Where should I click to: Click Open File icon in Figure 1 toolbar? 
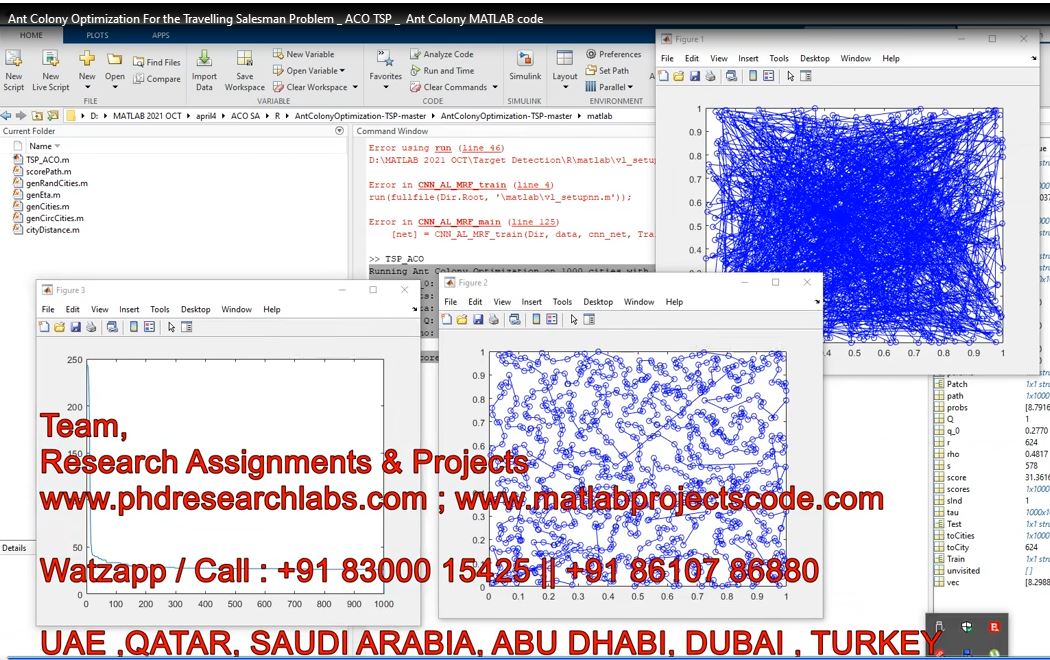coord(678,76)
